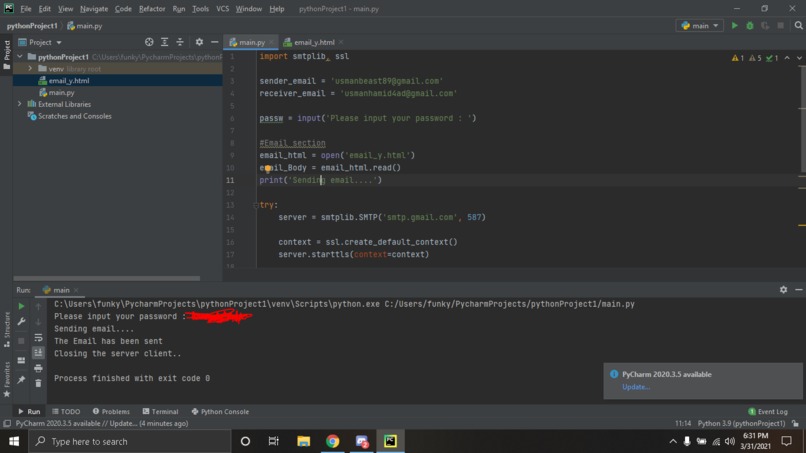This screenshot has width=806, height=453.
Task: Select main.py in project tree
Action: [x=61, y=93]
